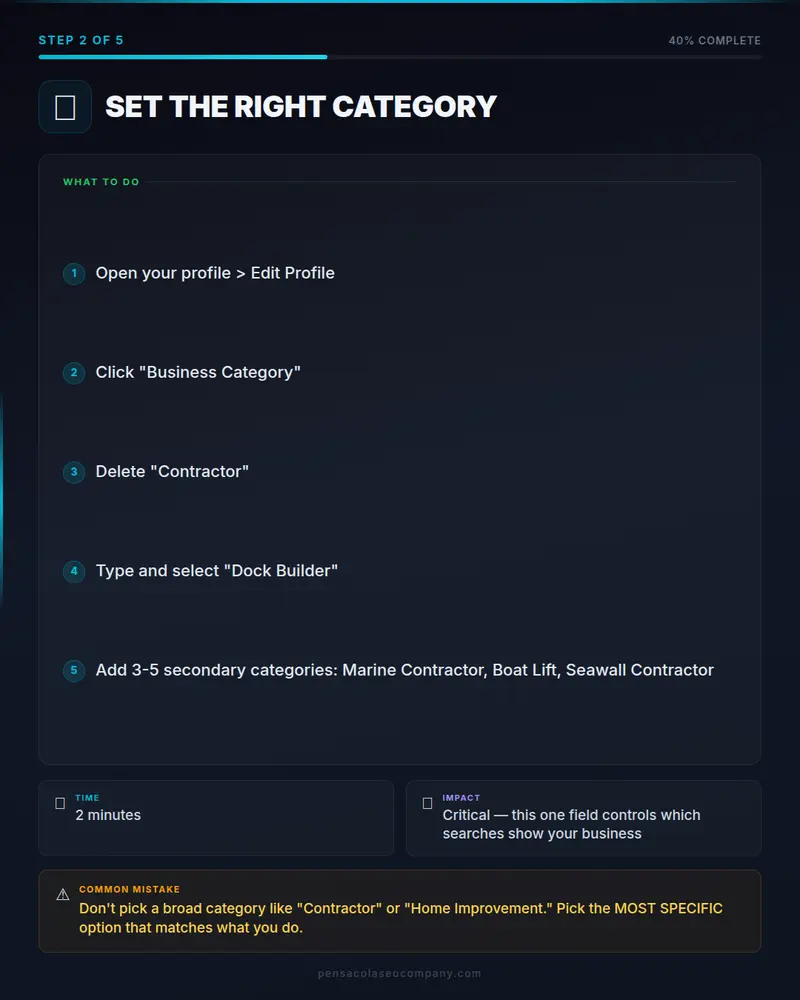Select the secondary categories step text
Image resolution: width=800 pixels, height=1000 pixels.
coord(404,670)
